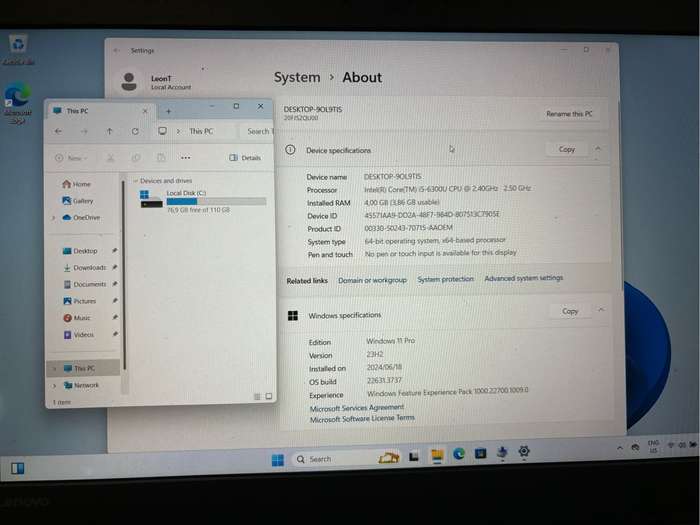Open the Widgets panel on the taskbar
The width and height of the screenshot is (700, 525).
pyautogui.click(x=17, y=468)
